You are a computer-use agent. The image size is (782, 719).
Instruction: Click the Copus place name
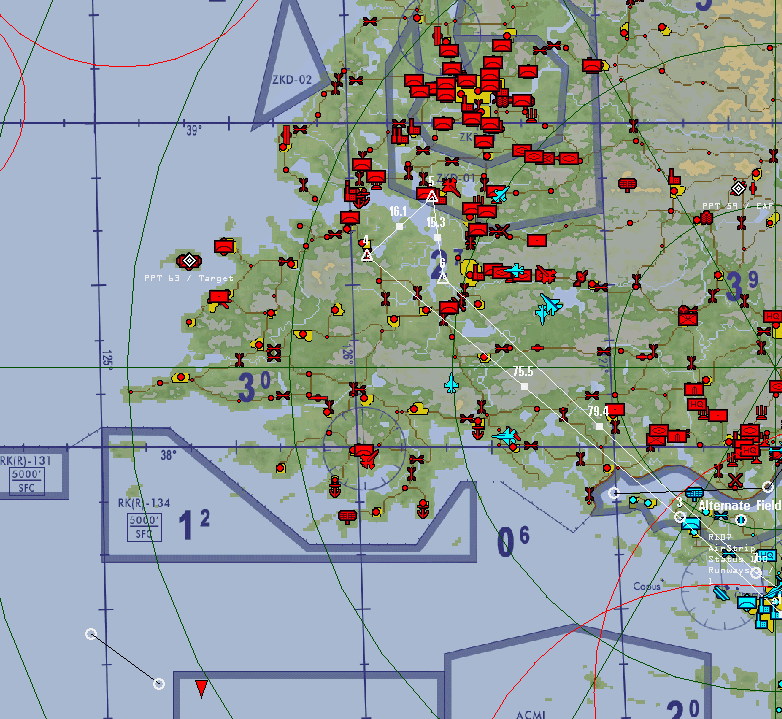647,586
